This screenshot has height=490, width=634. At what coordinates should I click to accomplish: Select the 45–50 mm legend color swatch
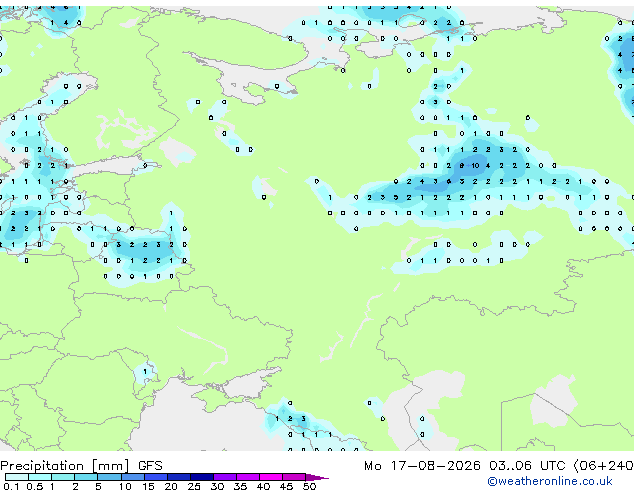pyautogui.click(x=294, y=477)
